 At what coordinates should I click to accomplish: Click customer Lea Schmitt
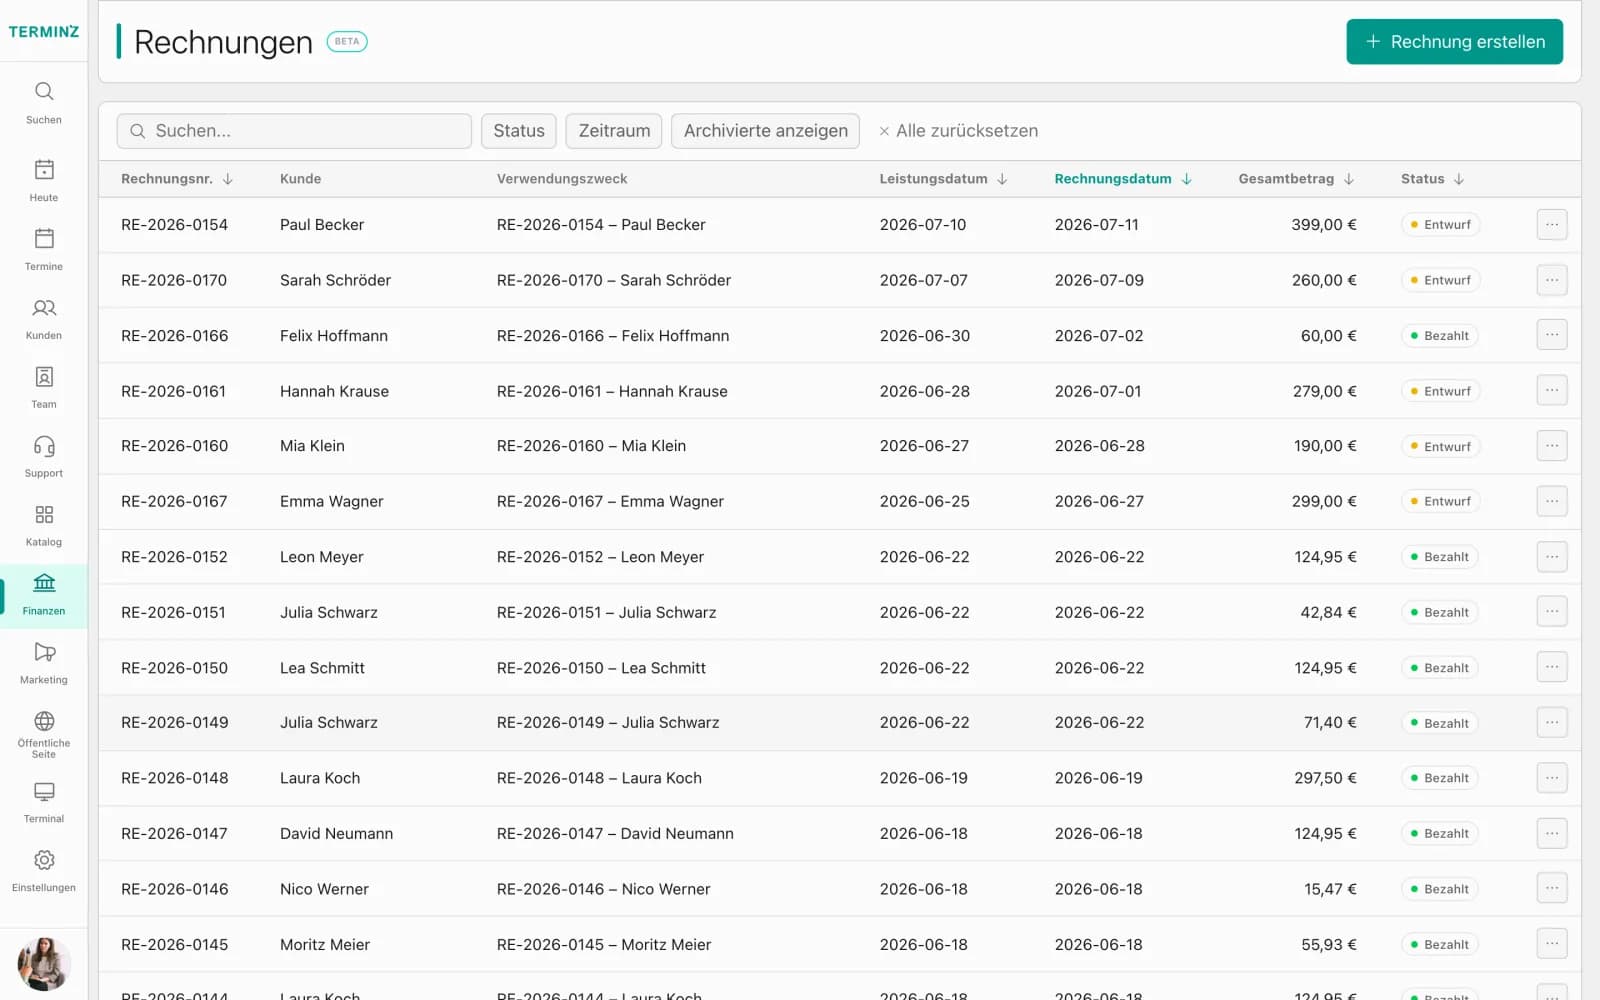coord(322,668)
